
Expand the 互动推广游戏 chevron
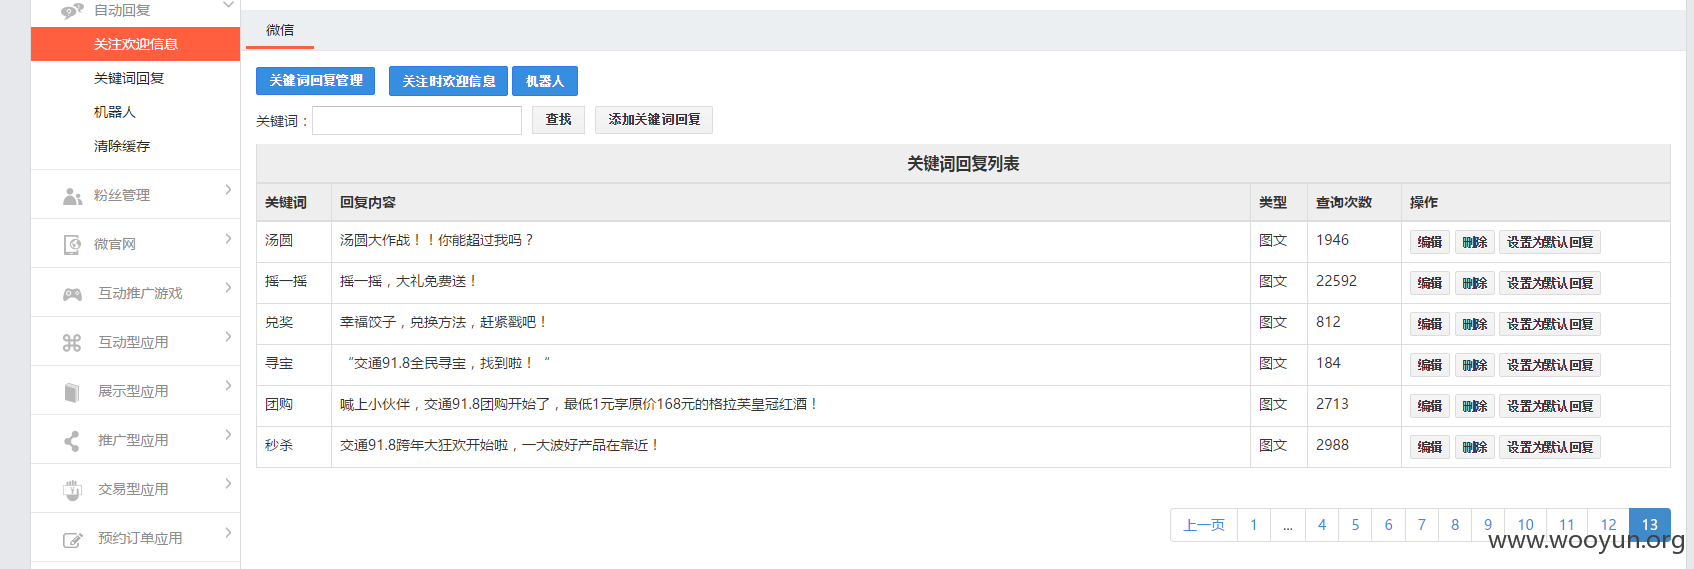click(228, 288)
